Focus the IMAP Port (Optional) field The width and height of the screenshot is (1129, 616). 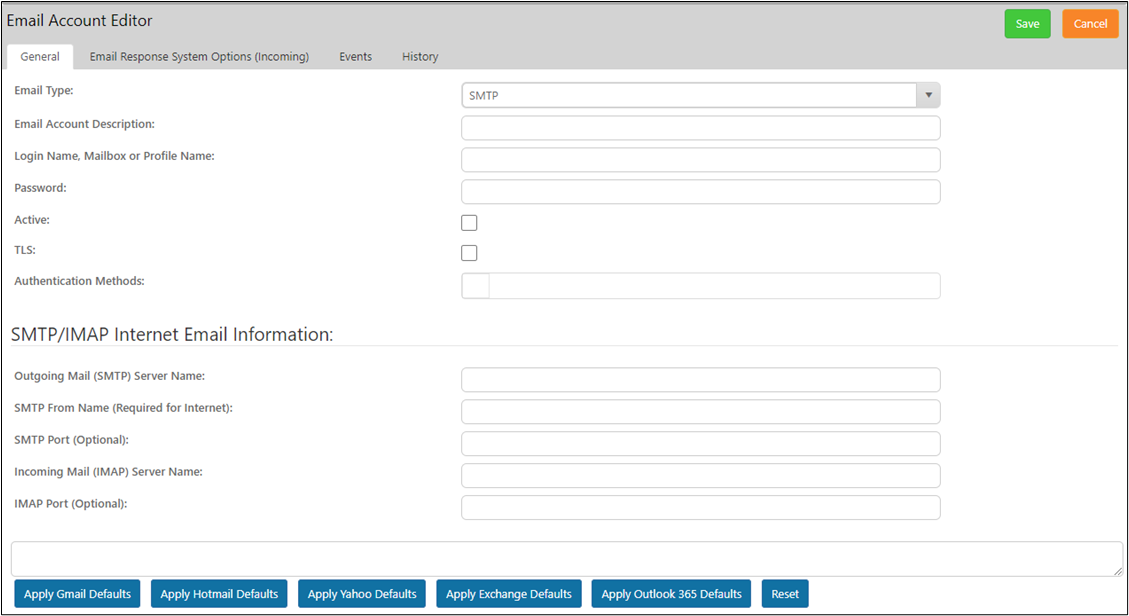[x=701, y=507]
